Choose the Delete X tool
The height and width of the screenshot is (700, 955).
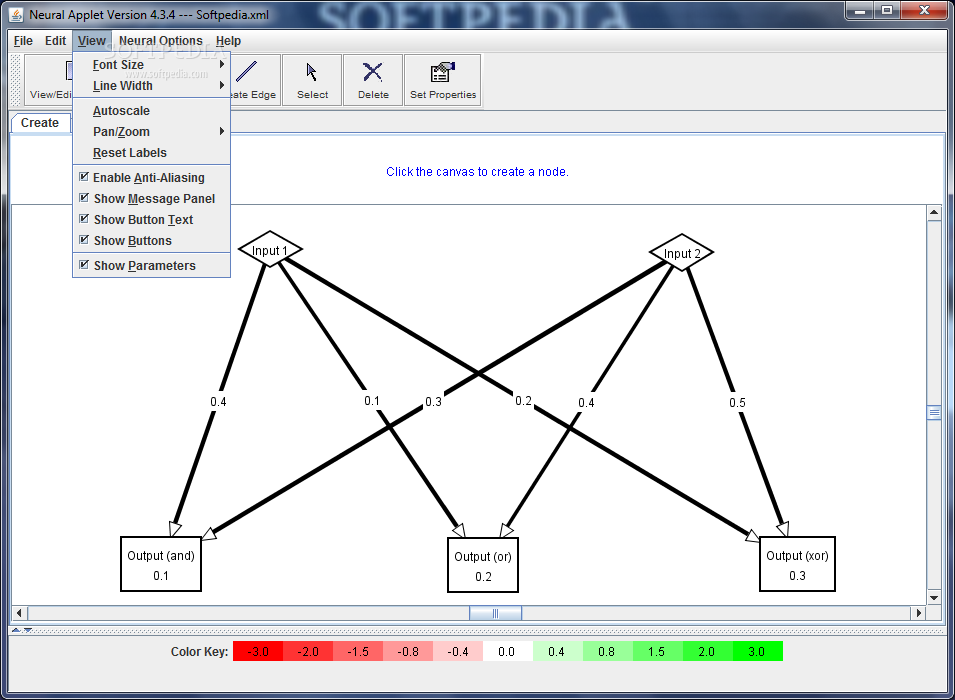(x=373, y=80)
